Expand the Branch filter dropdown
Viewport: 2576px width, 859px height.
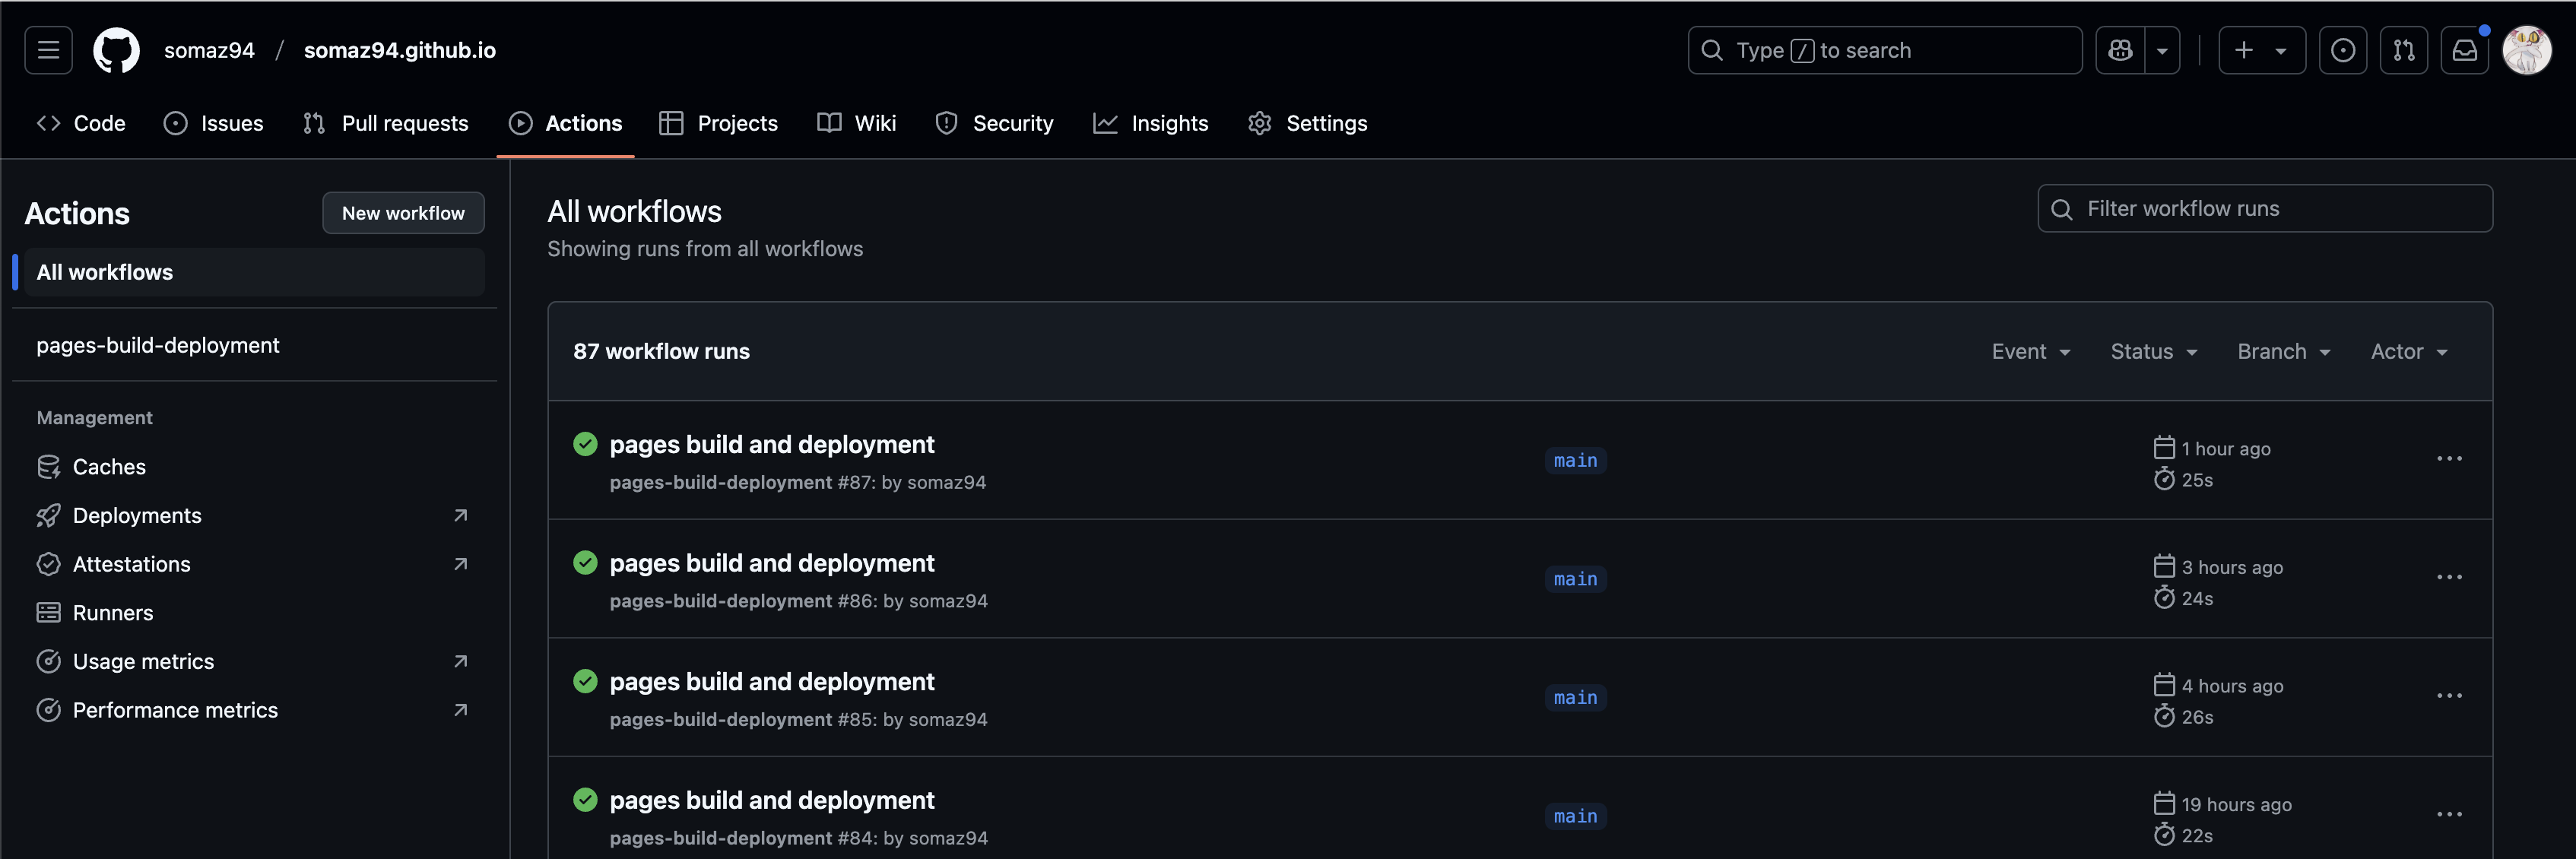tap(2283, 352)
